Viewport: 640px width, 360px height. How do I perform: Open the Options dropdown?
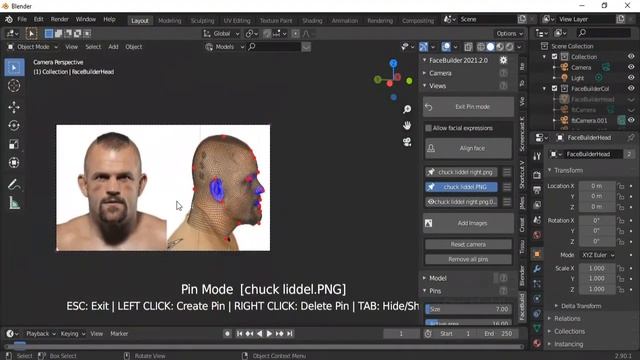coord(509,34)
